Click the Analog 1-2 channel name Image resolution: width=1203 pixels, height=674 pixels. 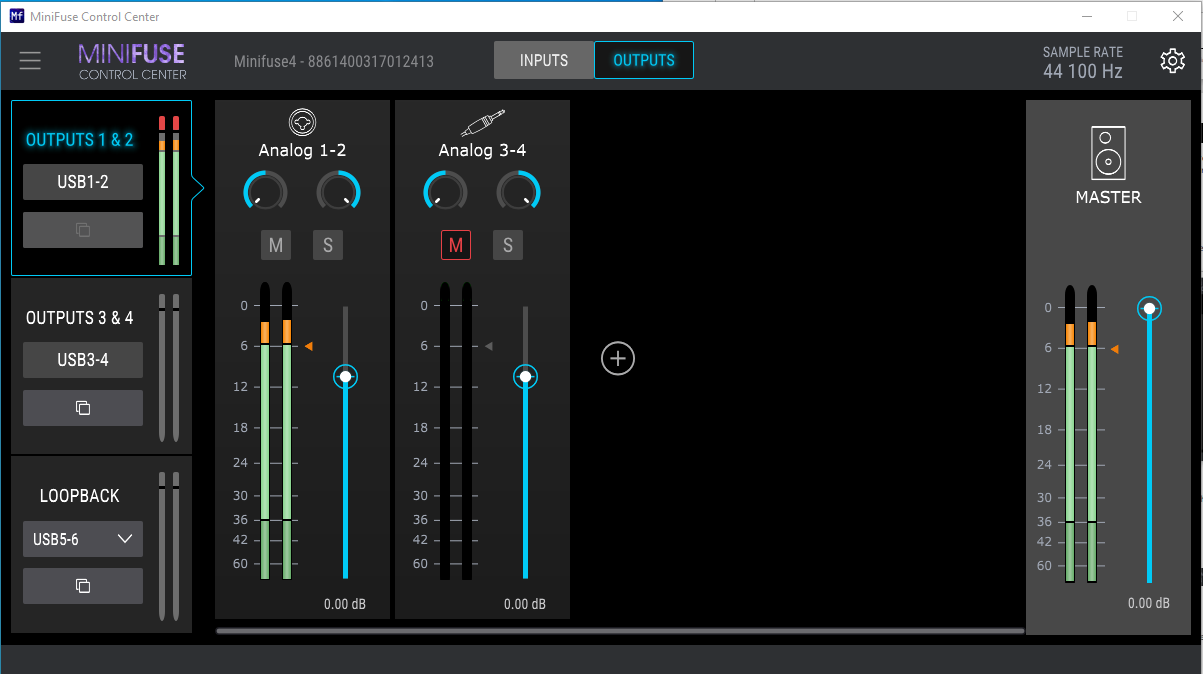click(302, 151)
